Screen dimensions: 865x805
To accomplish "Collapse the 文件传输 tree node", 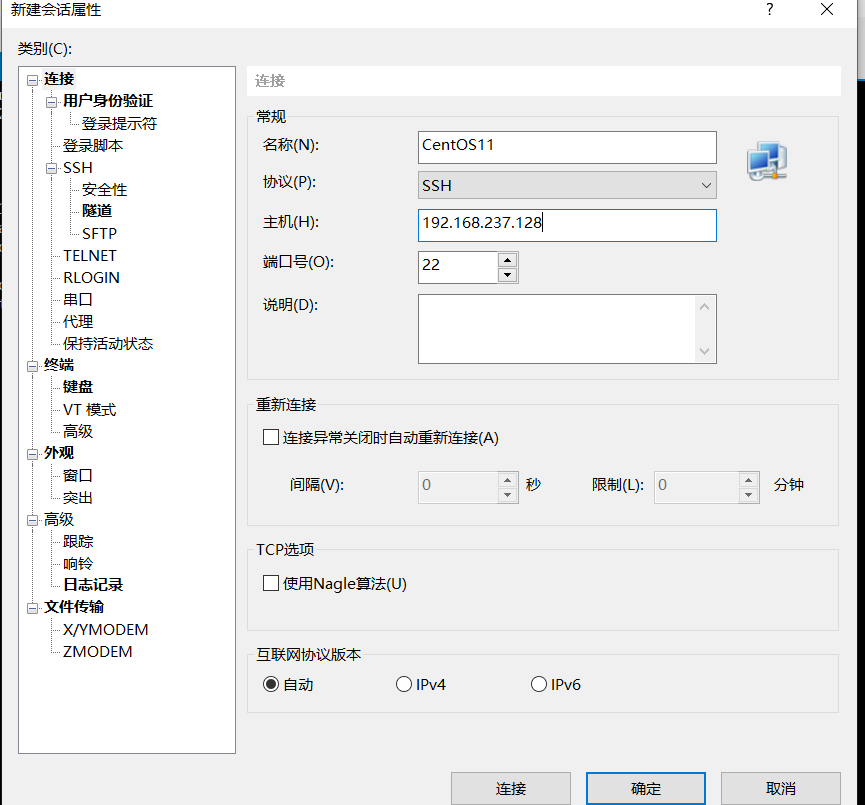I will coord(33,608).
